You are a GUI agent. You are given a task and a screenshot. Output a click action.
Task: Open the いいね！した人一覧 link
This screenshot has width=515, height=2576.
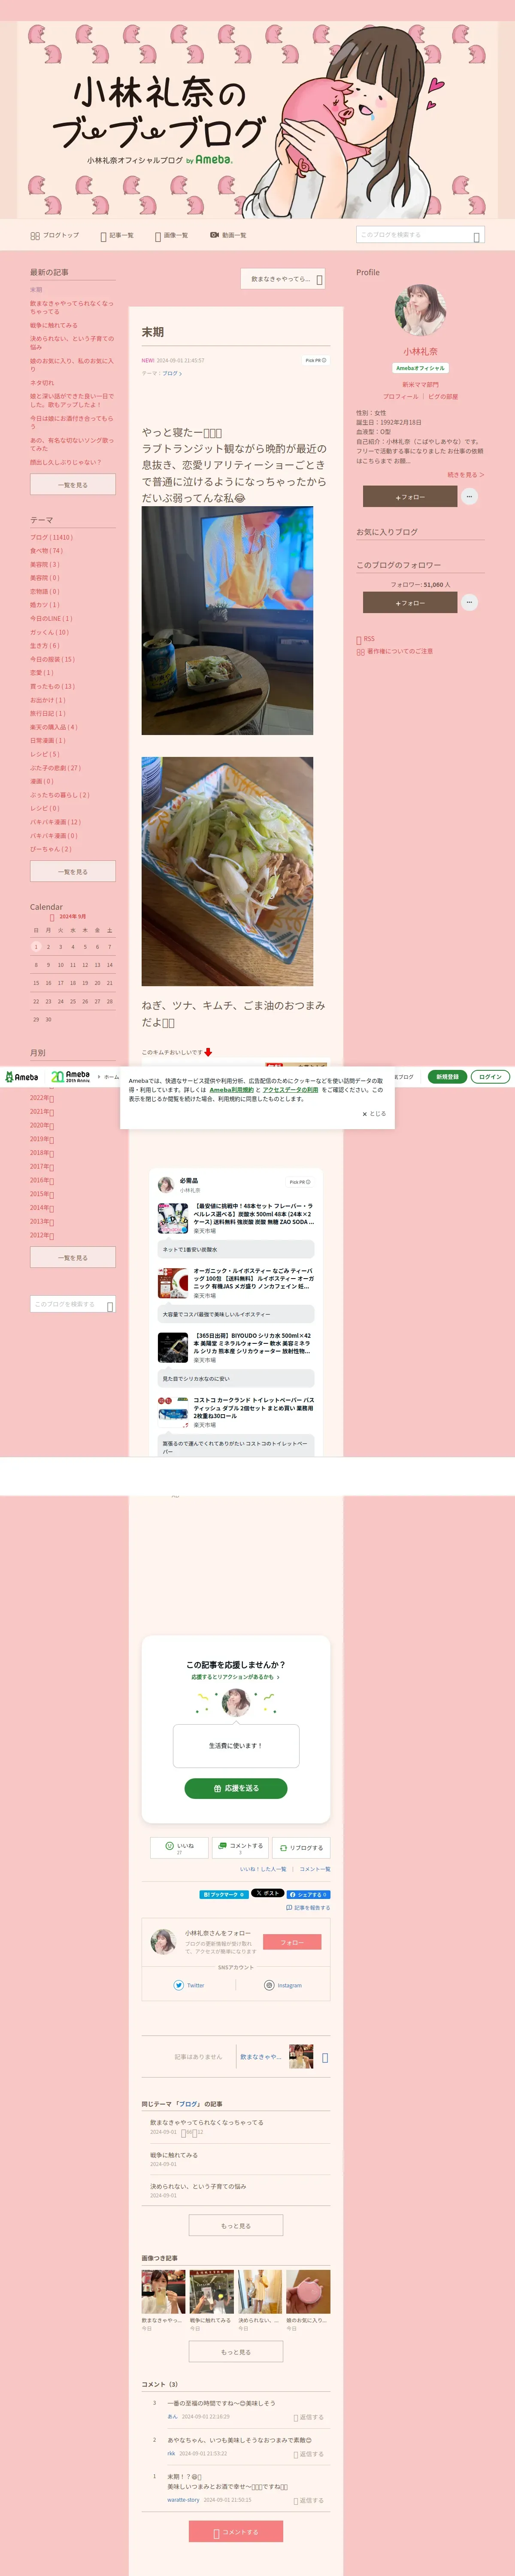[263, 1869]
